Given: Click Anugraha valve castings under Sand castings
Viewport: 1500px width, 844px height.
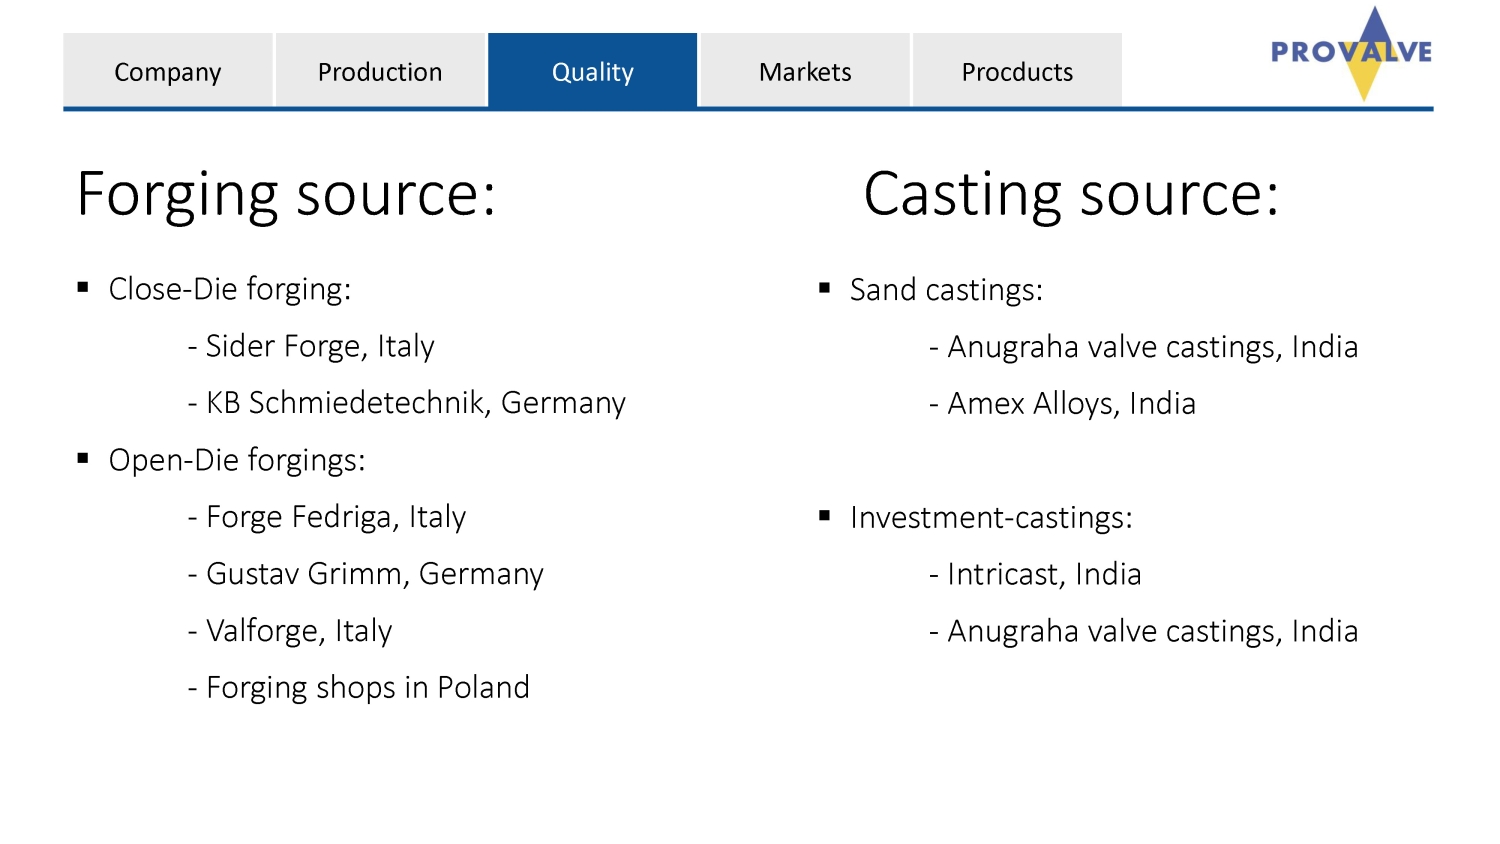Looking at the screenshot, I should 1143,347.
